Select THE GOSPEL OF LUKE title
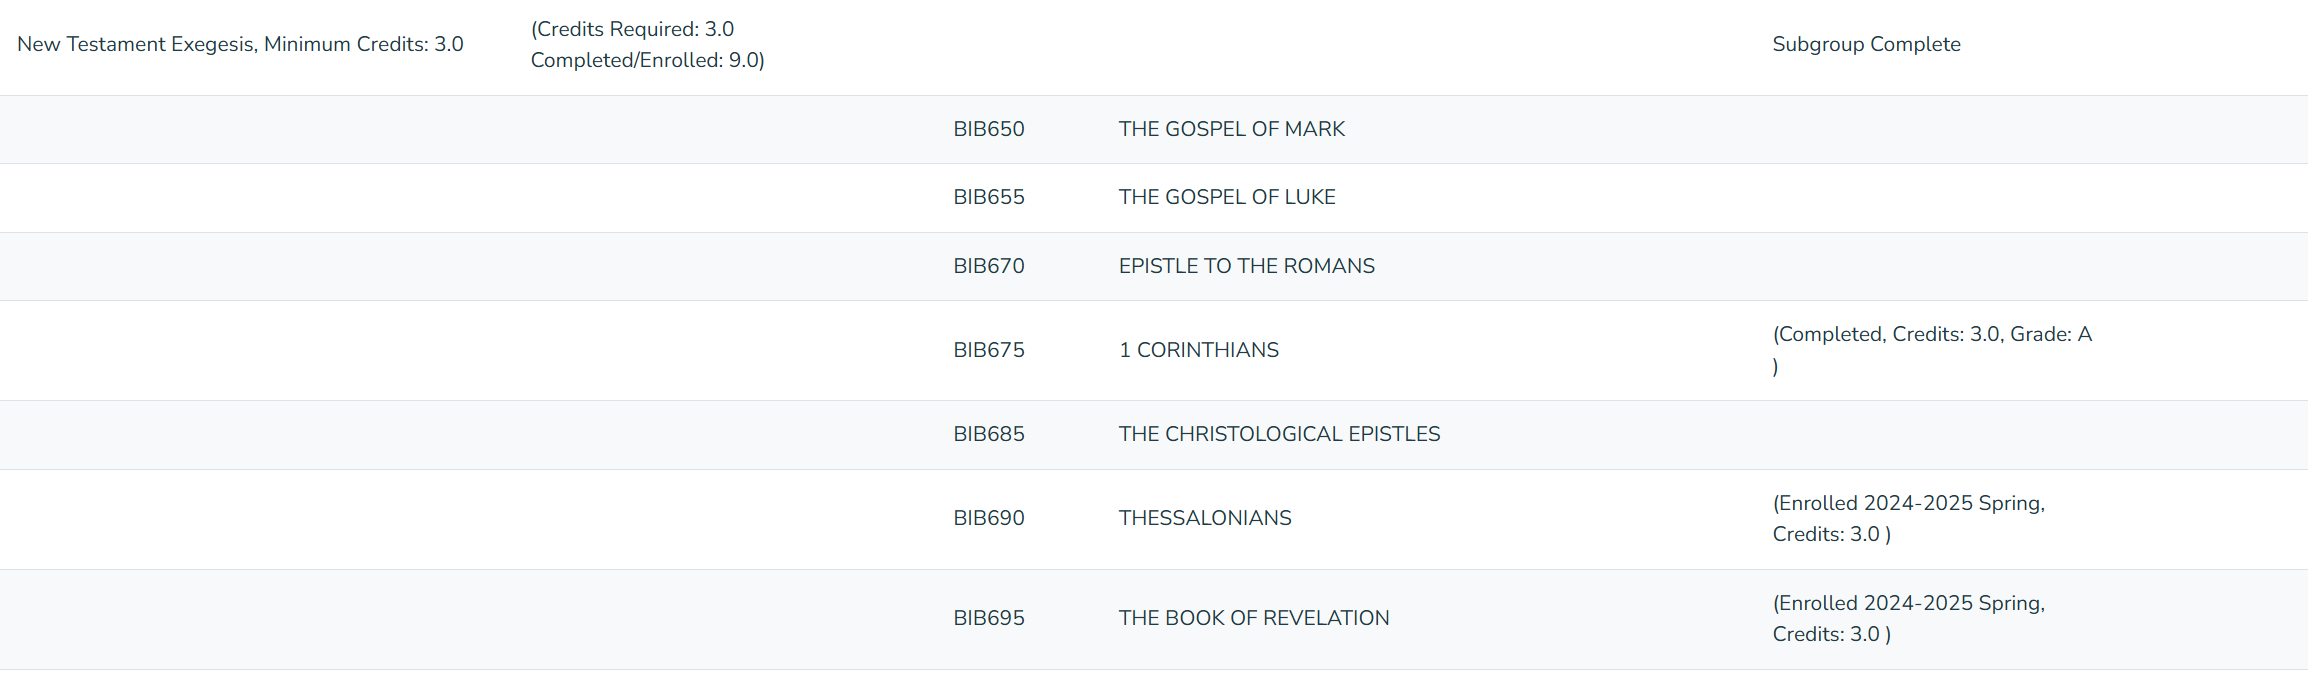The height and width of the screenshot is (673, 2308). [1227, 197]
